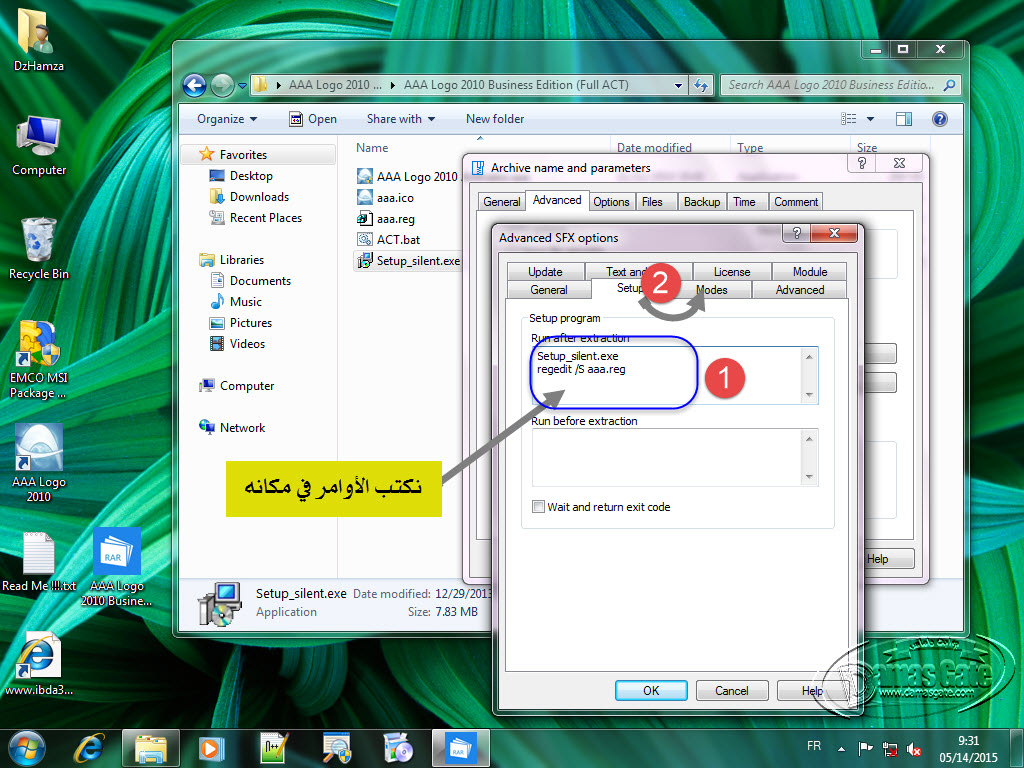
Task: Click the Explorer back arrow button
Action: (194, 86)
